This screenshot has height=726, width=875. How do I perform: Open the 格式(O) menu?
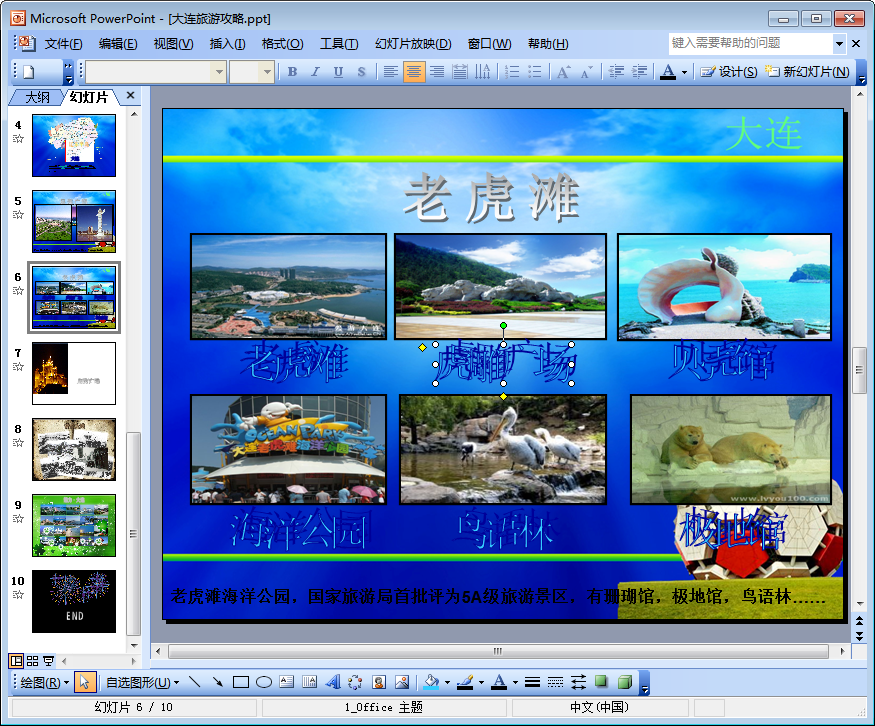click(x=282, y=44)
